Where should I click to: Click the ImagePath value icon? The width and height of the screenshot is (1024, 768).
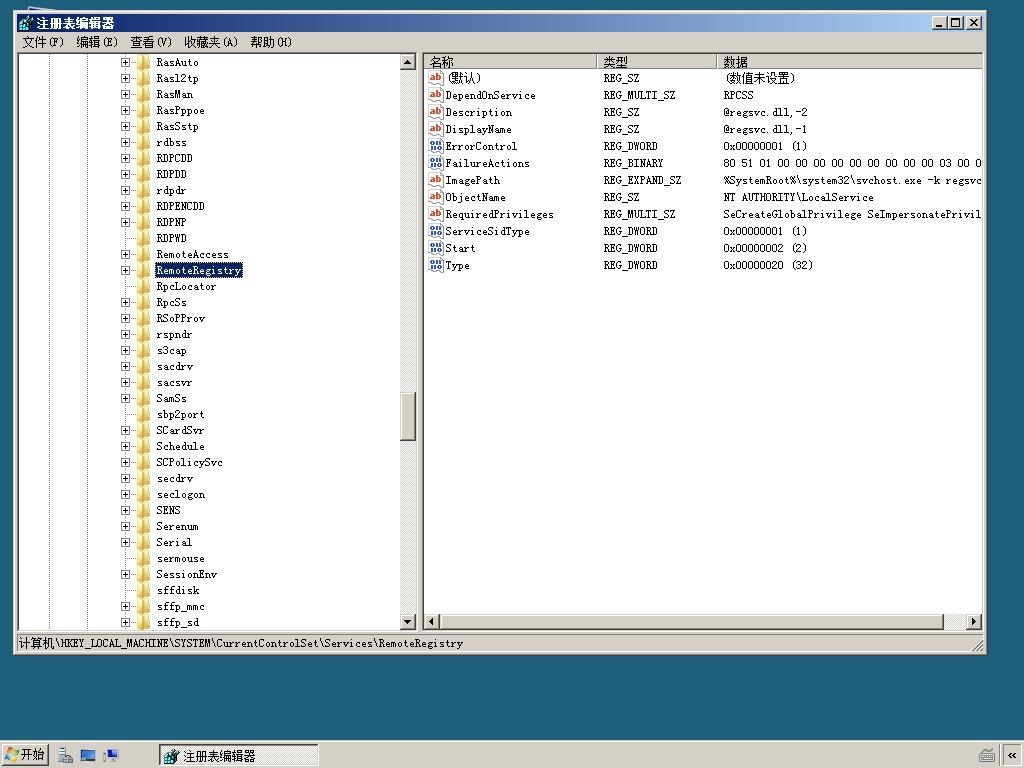pyautogui.click(x=436, y=180)
